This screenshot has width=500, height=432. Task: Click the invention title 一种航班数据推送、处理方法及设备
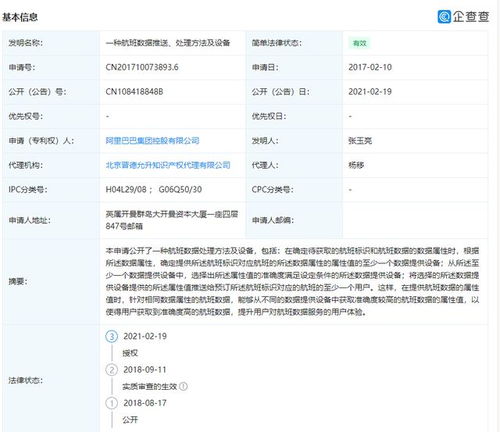click(x=168, y=43)
